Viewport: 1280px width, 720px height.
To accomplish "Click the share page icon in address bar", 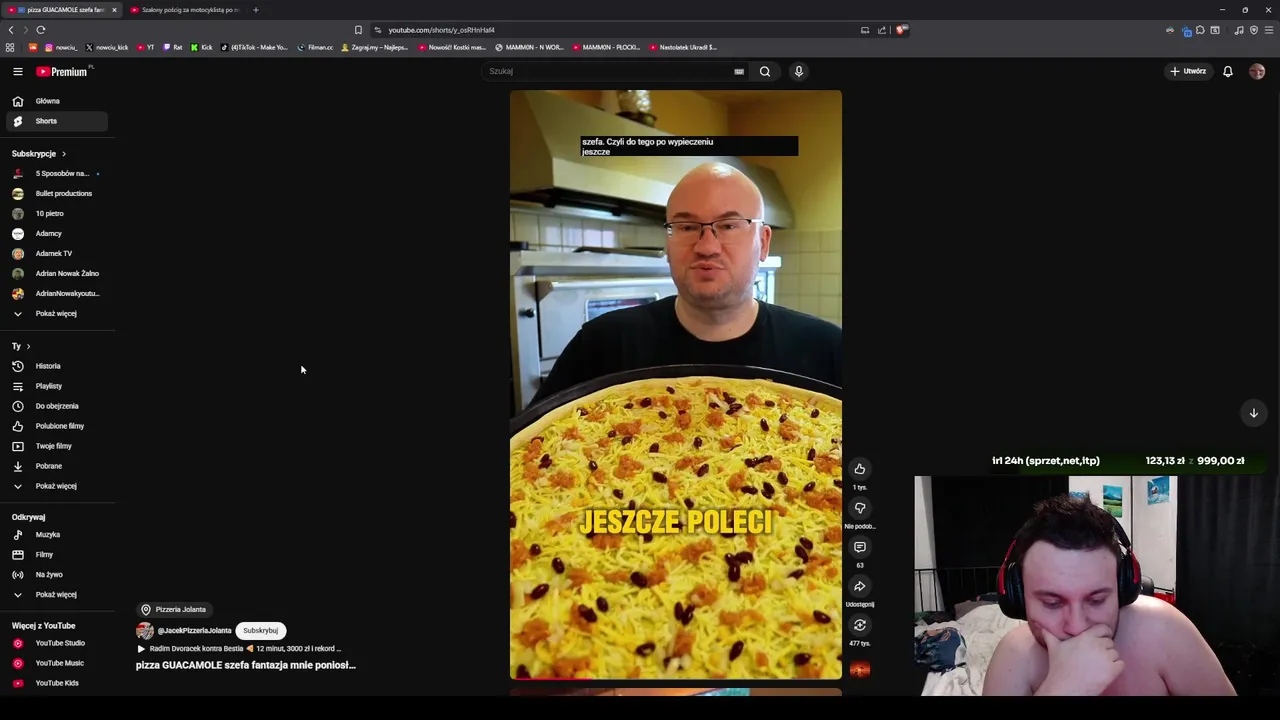I will (x=882, y=30).
